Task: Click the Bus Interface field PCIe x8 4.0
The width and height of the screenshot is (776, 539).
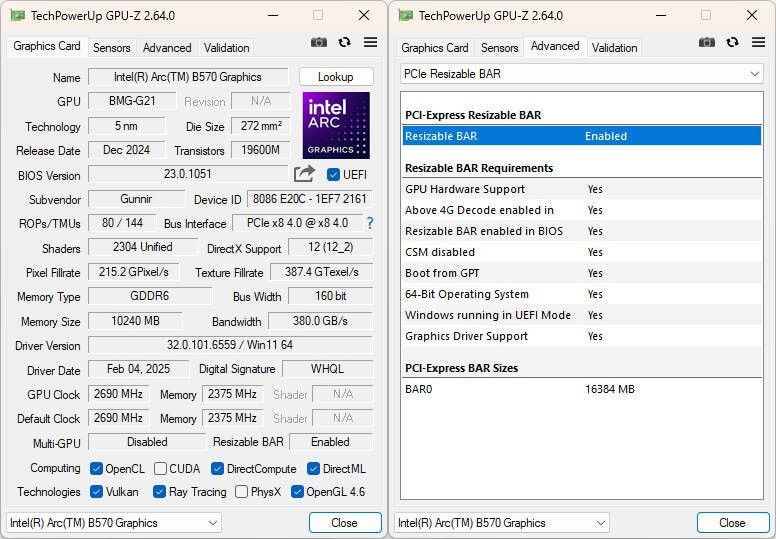Action: point(297,223)
